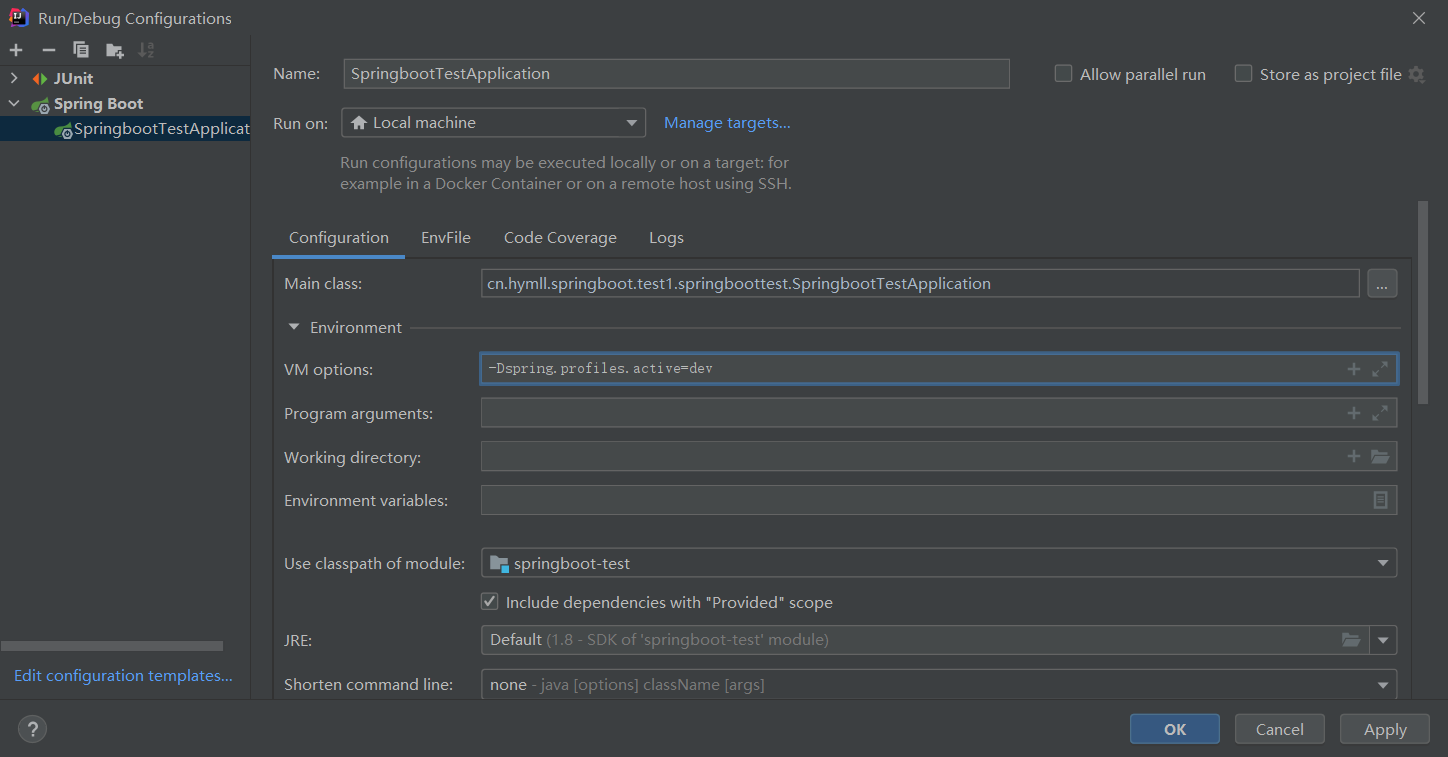This screenshot has height=757, width=1448.
Task: Uncheck Include dependencies with "Provided" scope
Action: point(490,602)
